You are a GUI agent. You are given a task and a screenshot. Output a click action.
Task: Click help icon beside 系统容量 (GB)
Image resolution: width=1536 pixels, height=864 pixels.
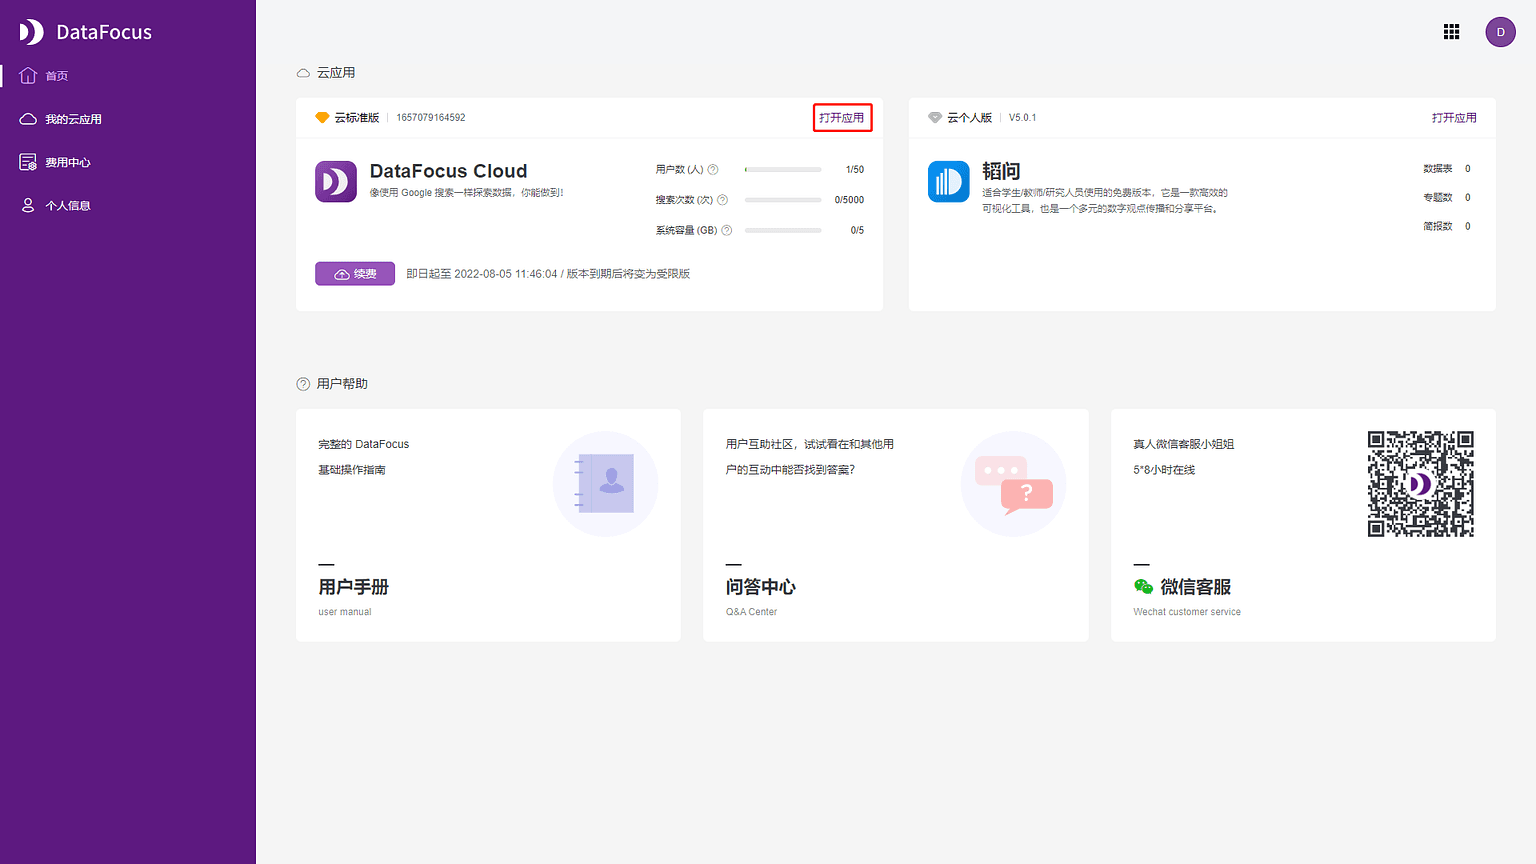[727, 230]
